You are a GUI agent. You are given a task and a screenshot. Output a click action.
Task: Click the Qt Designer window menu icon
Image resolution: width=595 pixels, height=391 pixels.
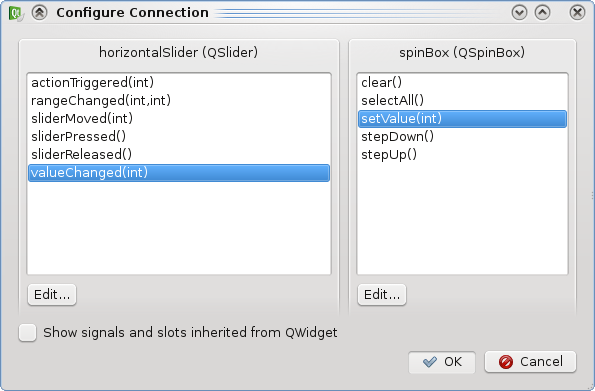(x=16, y=13)
